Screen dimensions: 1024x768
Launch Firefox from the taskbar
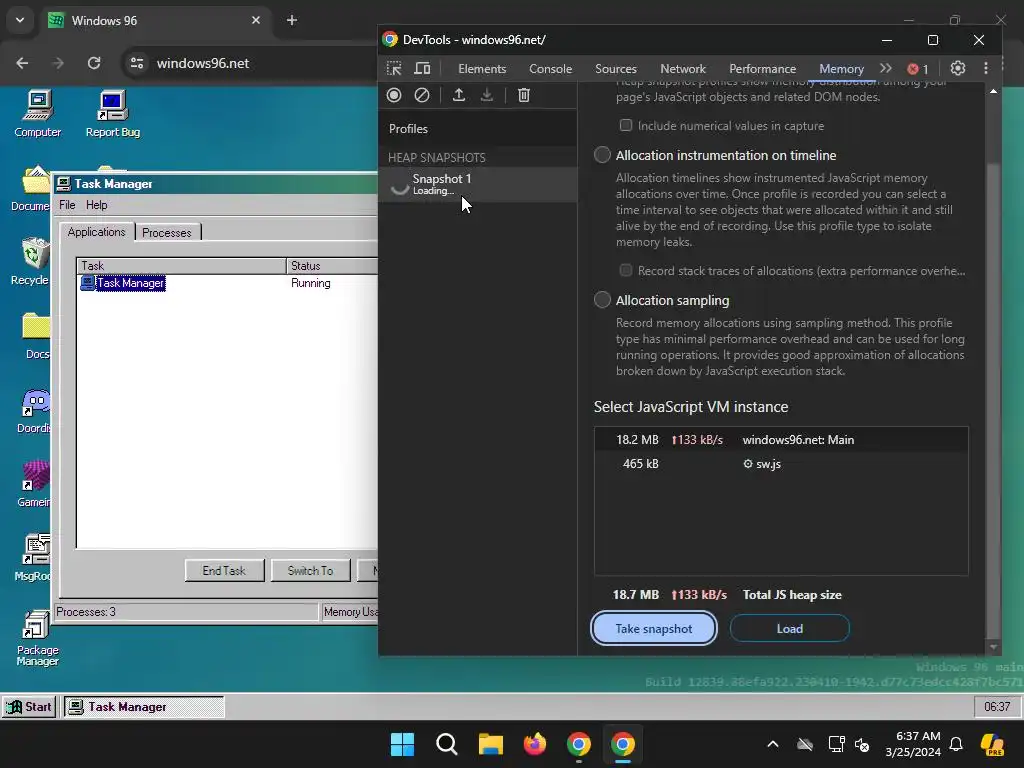(535, 744)
